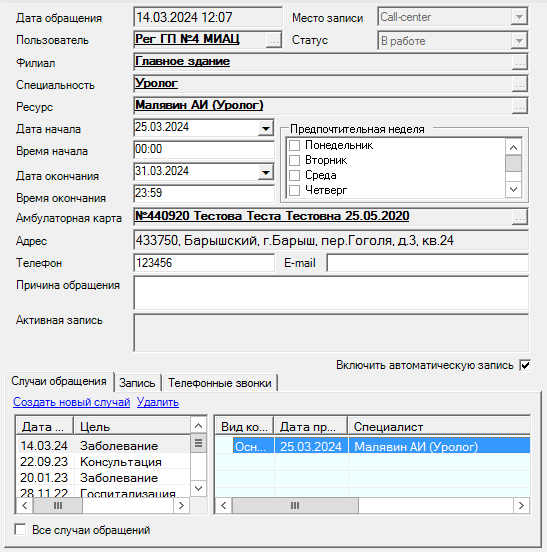
Task: Click the Причина обращения text area
Action: (331, 293)
